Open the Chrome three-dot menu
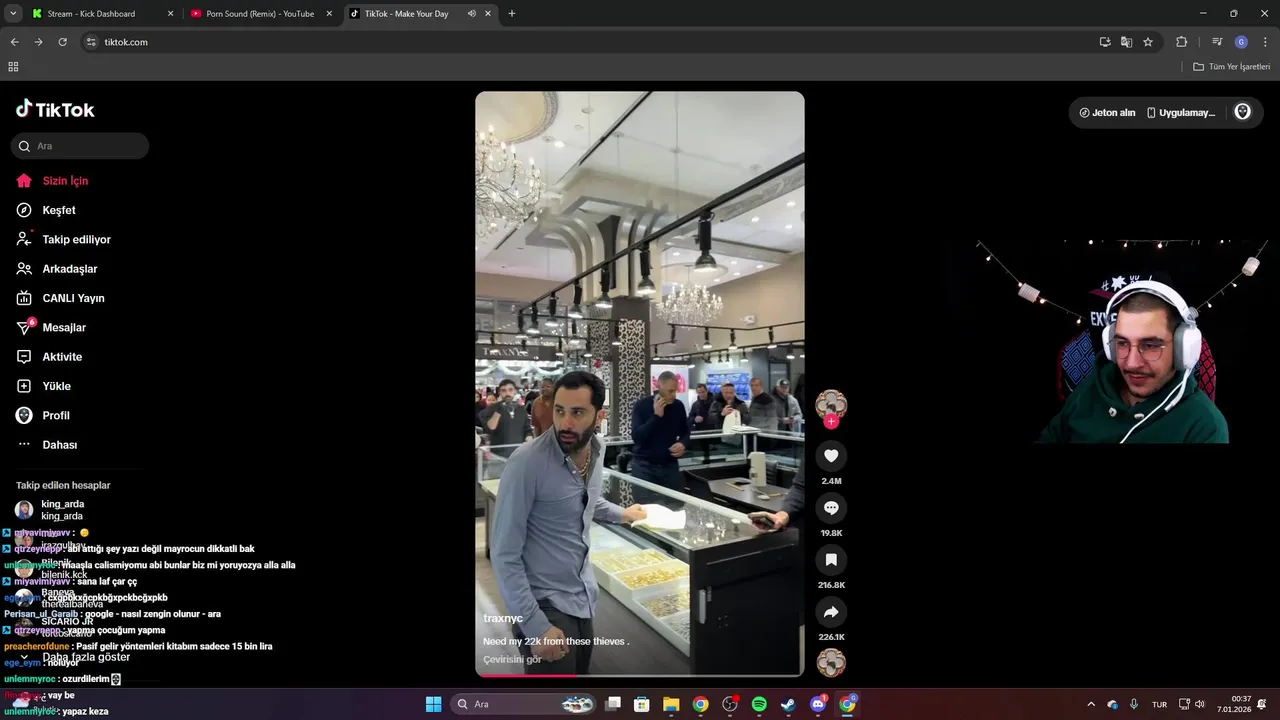 pyautogui.click(x=1265, y=42)
